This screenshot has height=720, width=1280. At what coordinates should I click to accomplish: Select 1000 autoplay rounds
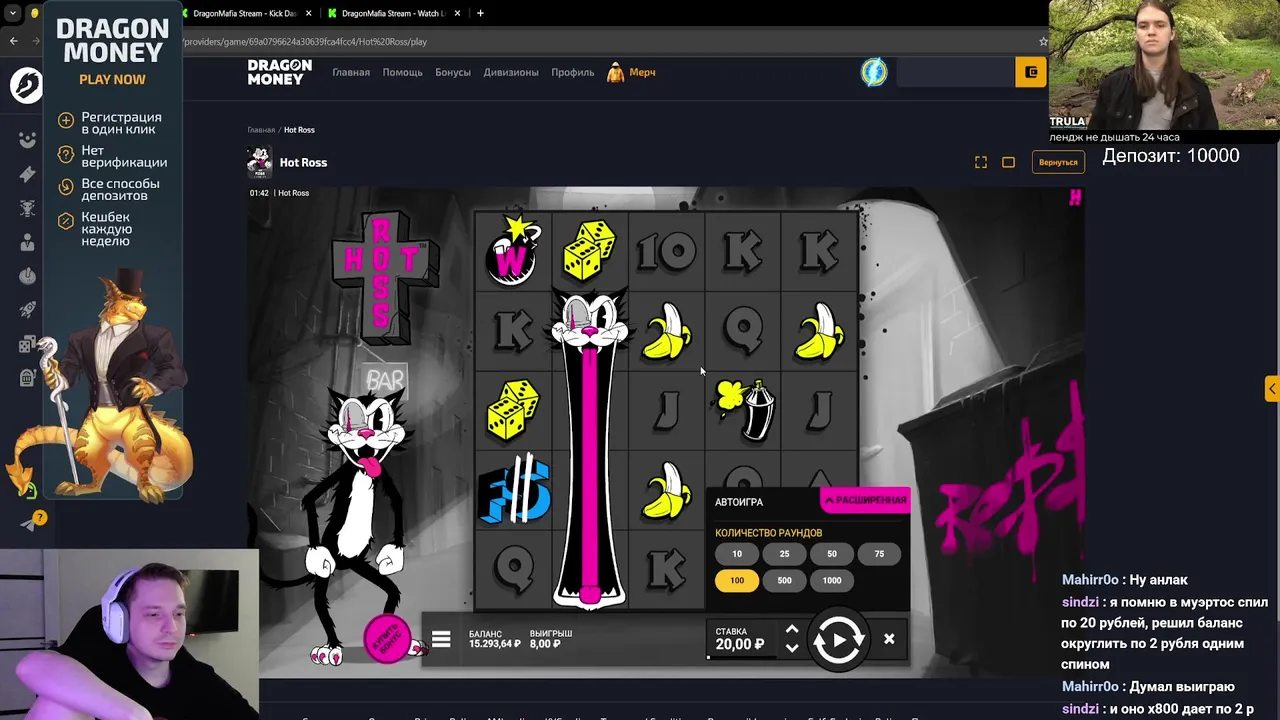tap(832, 580)
